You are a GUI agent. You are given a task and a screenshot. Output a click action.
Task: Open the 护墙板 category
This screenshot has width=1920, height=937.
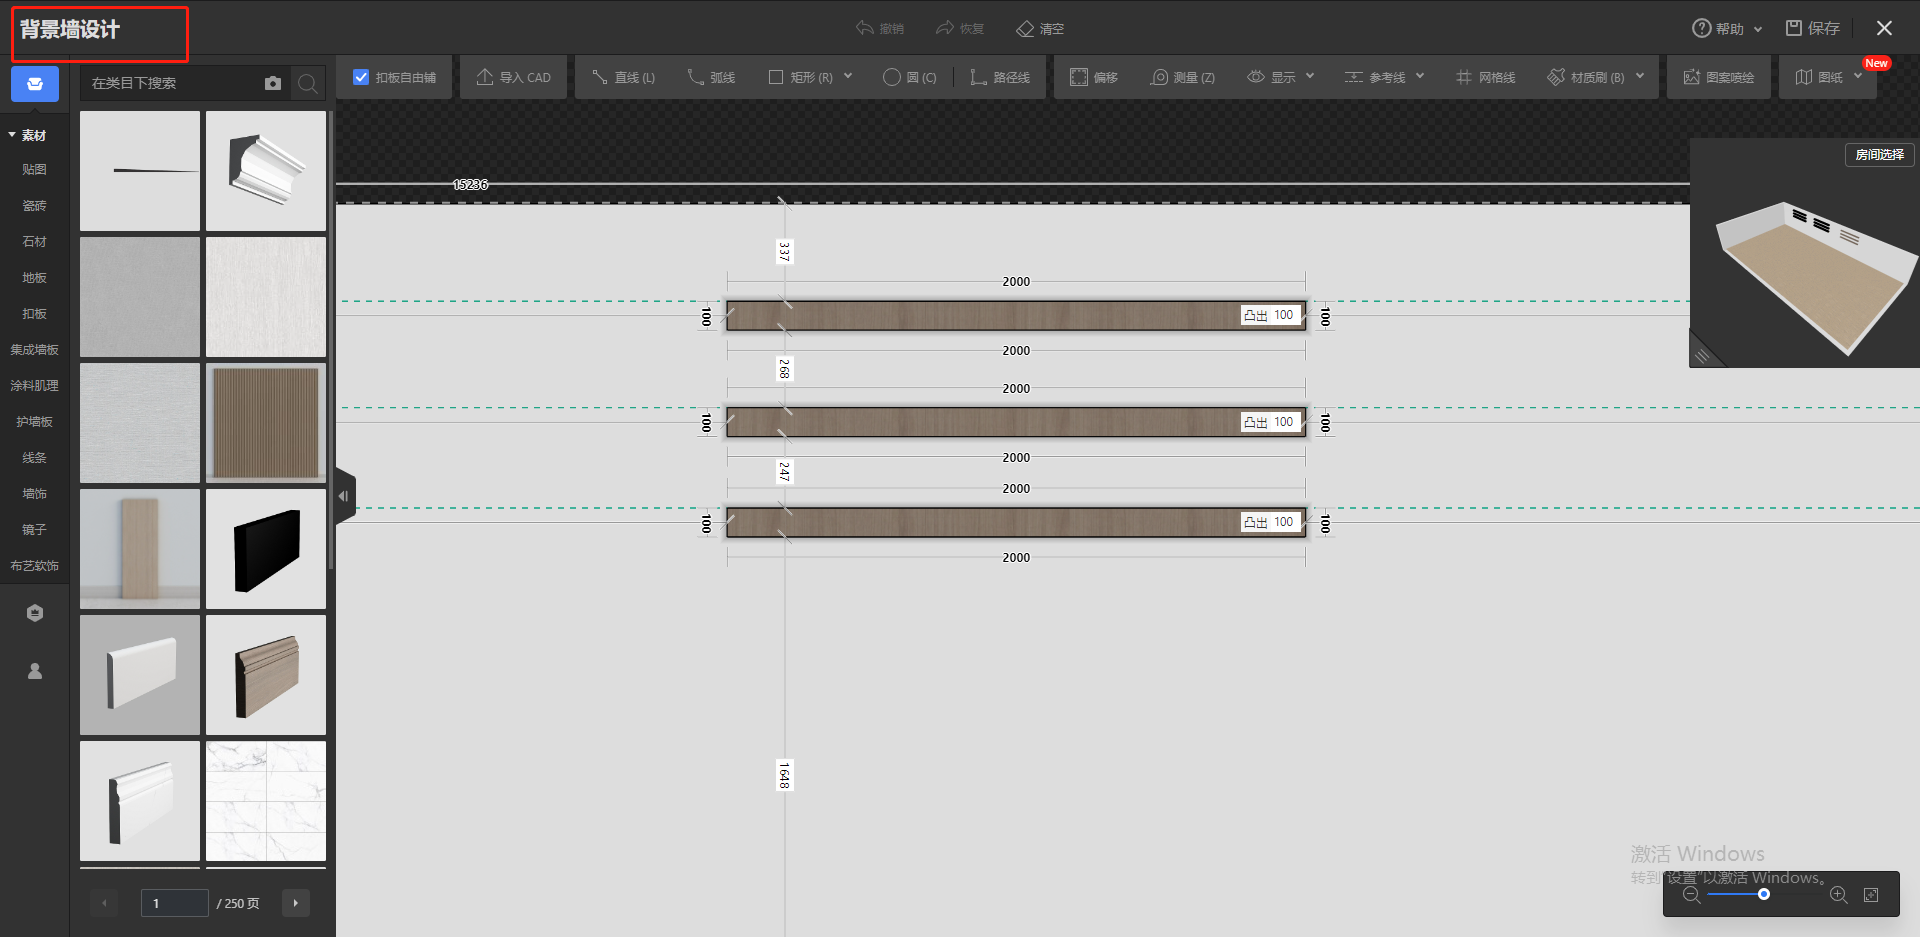(x=35, y=421)
